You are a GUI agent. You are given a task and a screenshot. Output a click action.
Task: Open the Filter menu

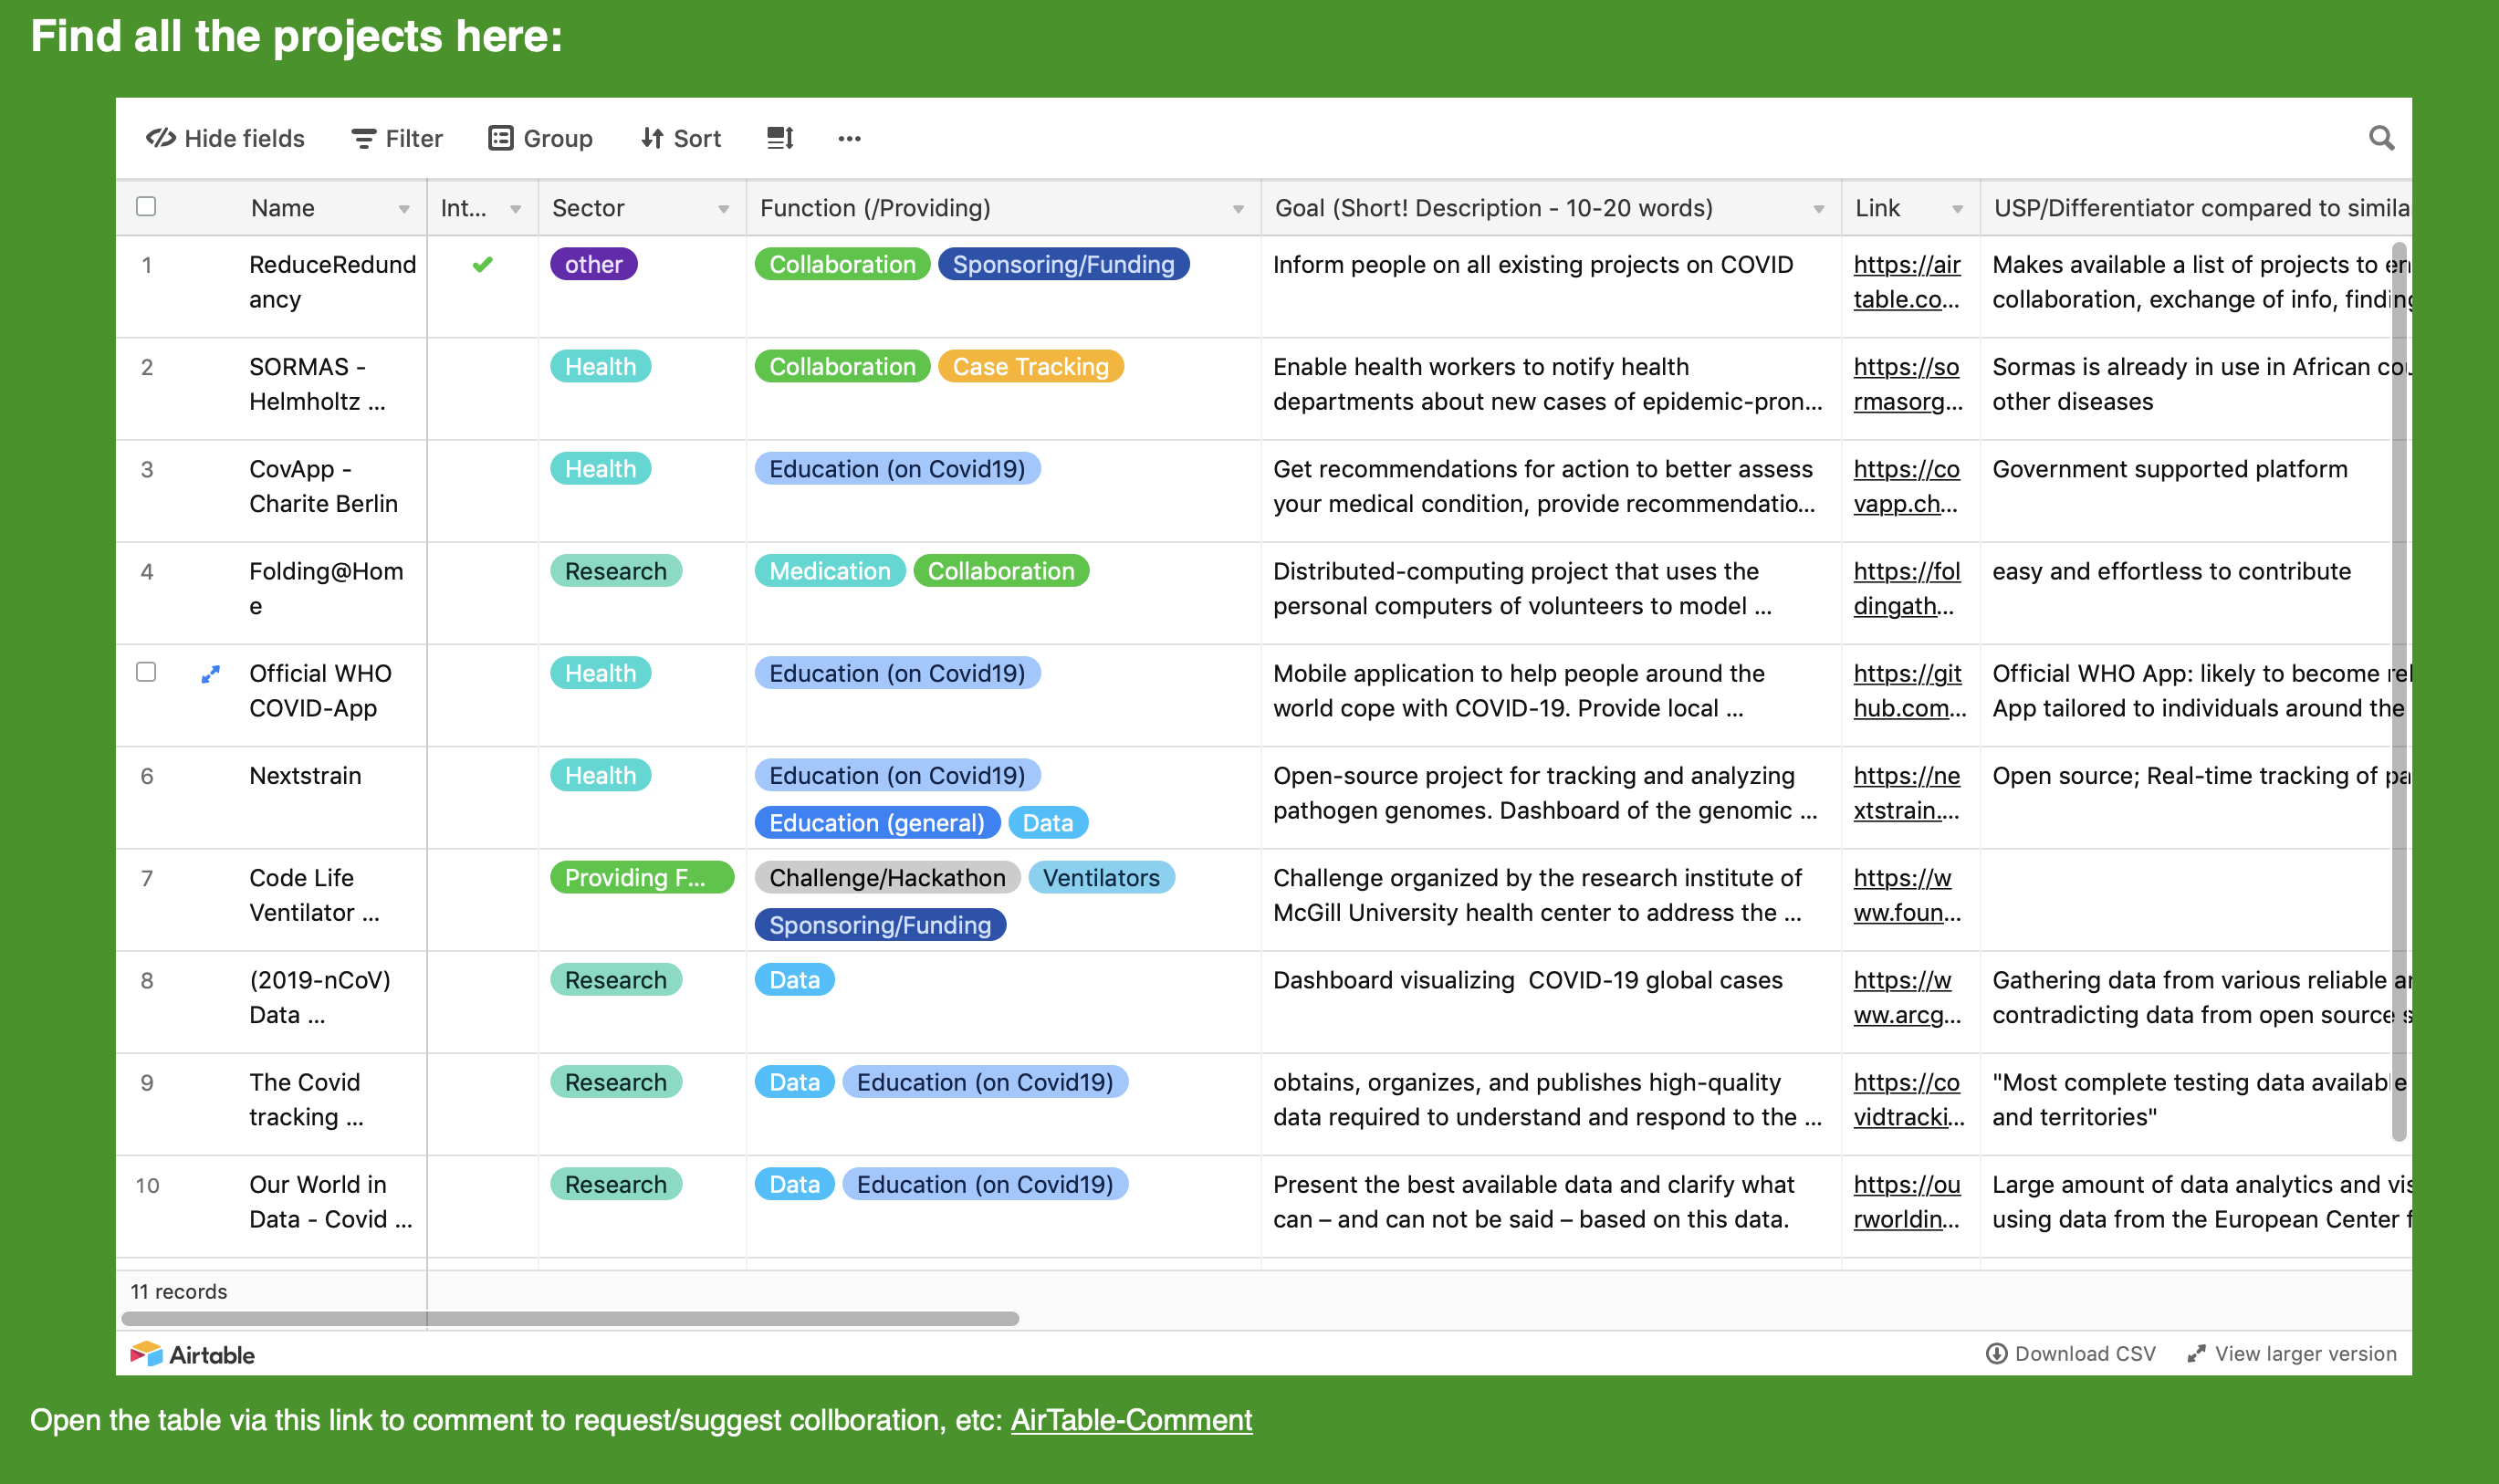(x=397, y=138)
